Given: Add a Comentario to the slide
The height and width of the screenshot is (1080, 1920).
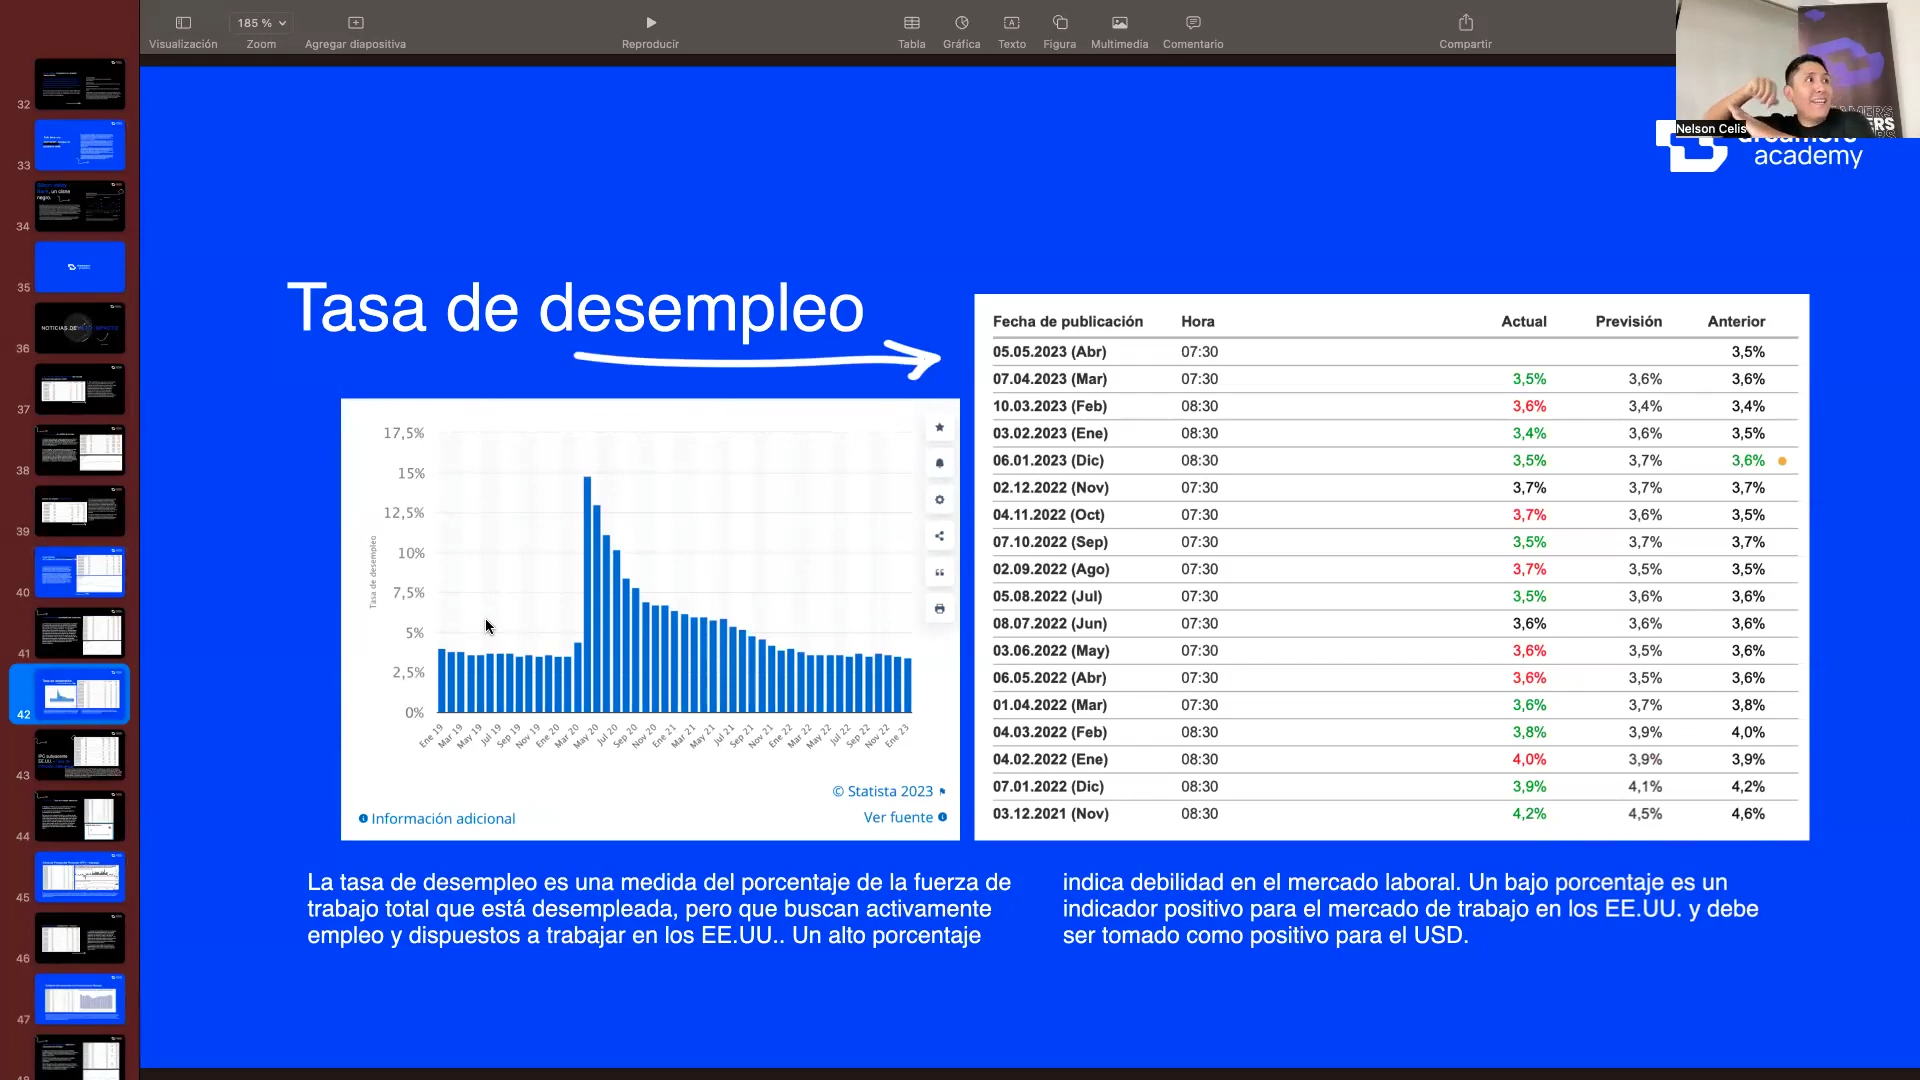Looking at the screenshot, I should (1192, 23).
